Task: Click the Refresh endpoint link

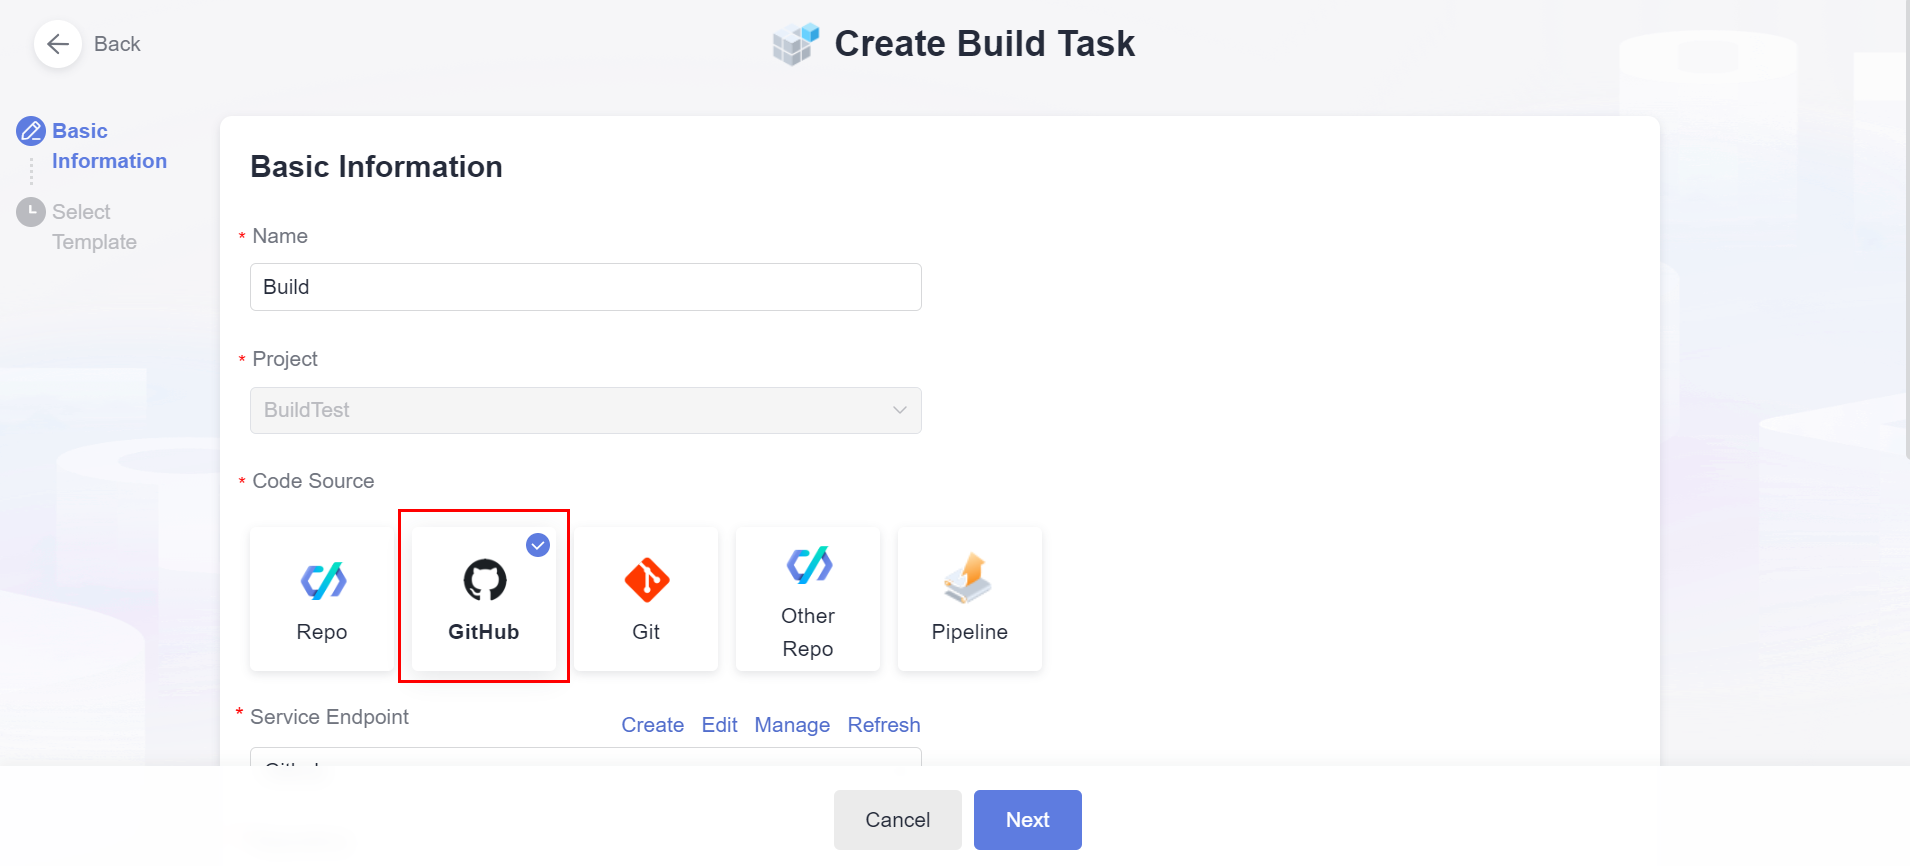Action: 883,725
